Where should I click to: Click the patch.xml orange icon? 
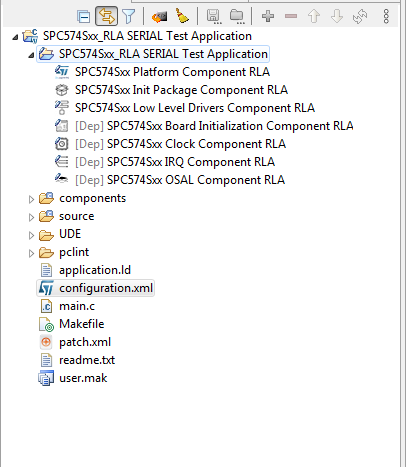[x=46, y=342]
